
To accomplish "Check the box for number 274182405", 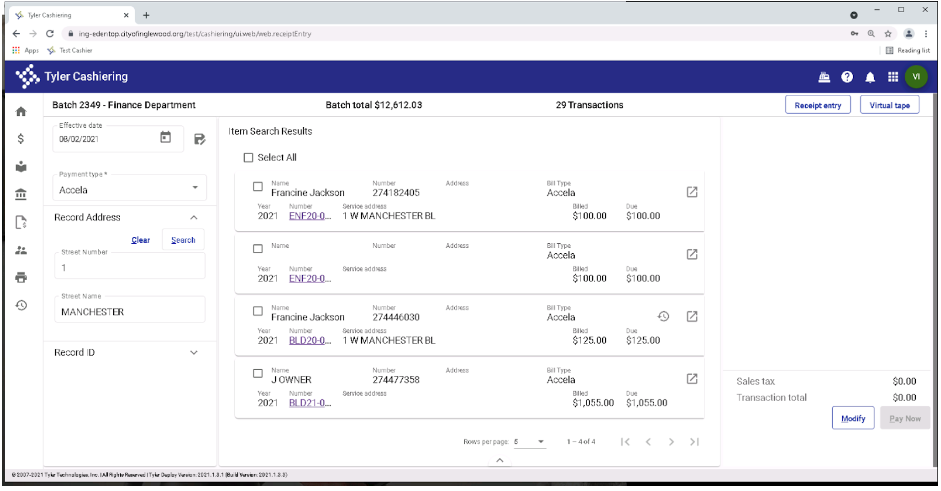I will [x=258, y=187].
